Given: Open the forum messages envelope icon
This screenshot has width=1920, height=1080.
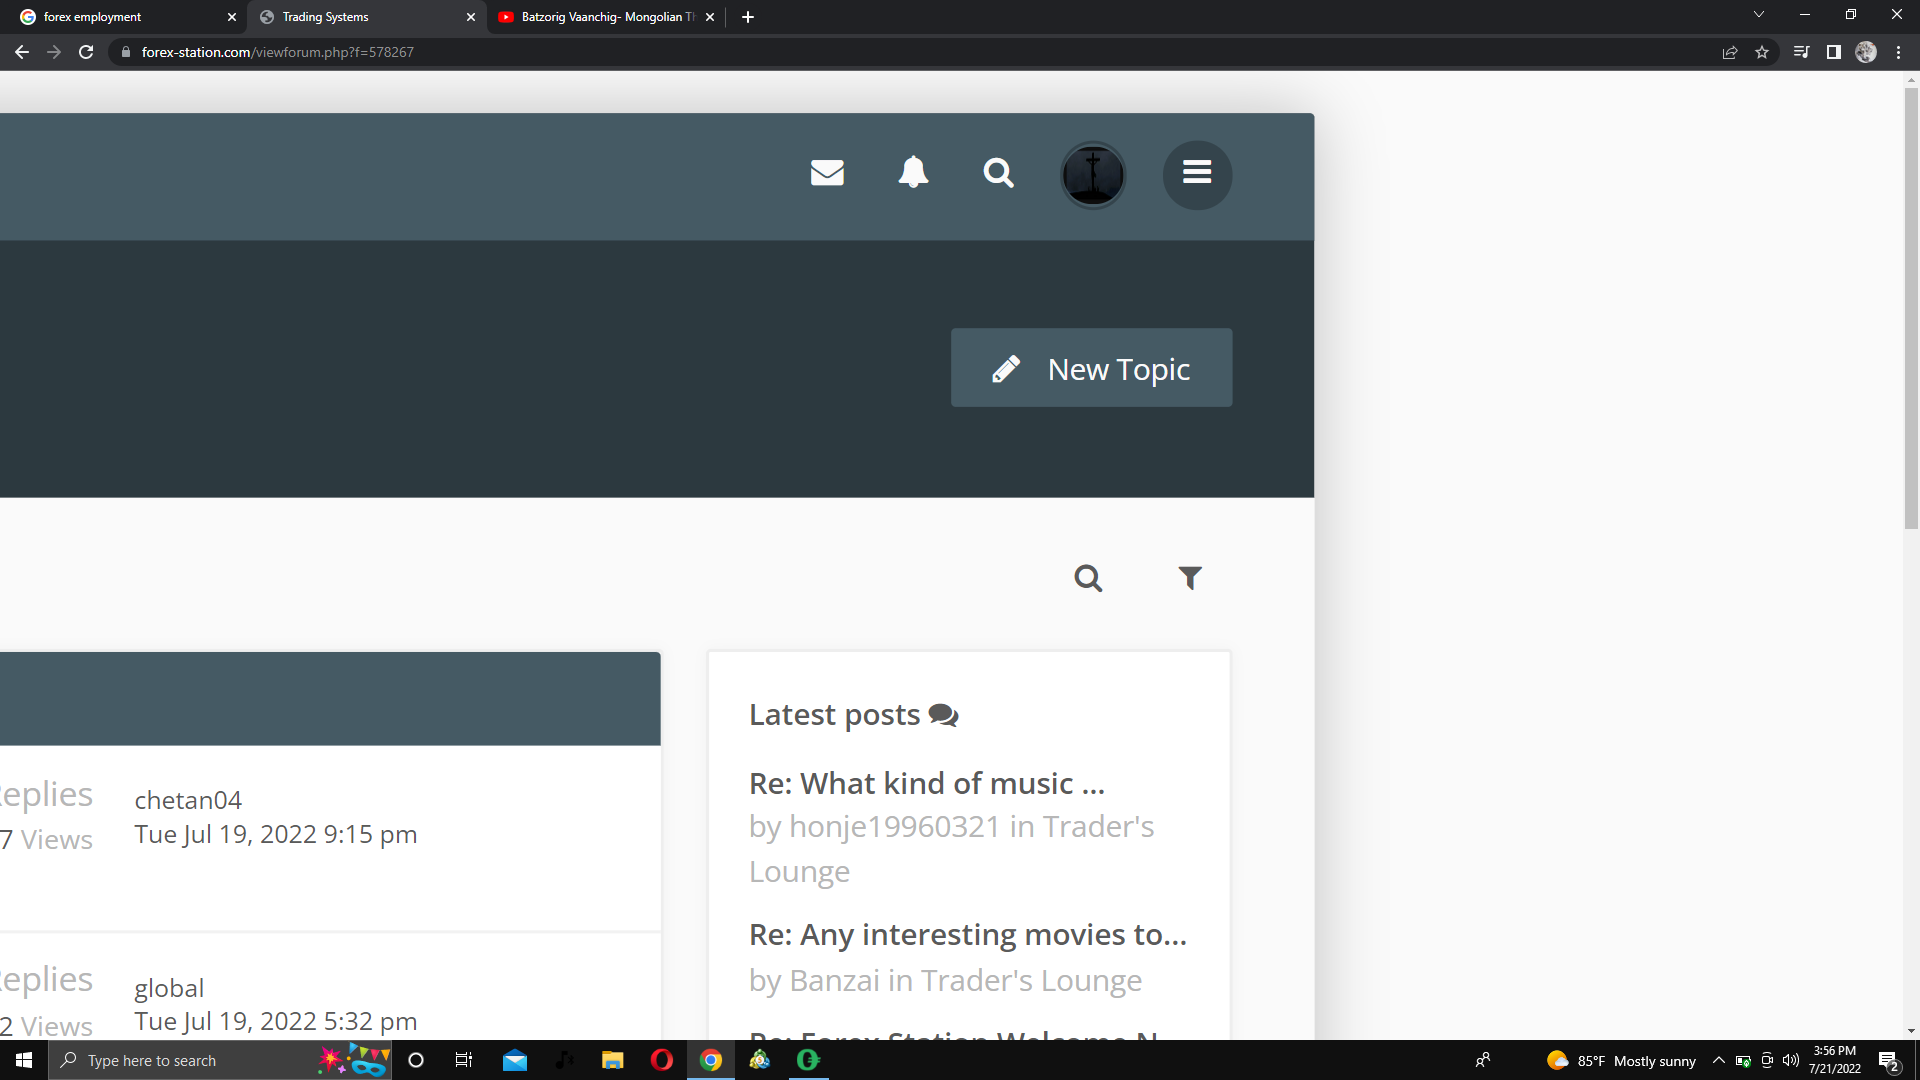Looking at the screenshot, I should [x=827, y=173].
